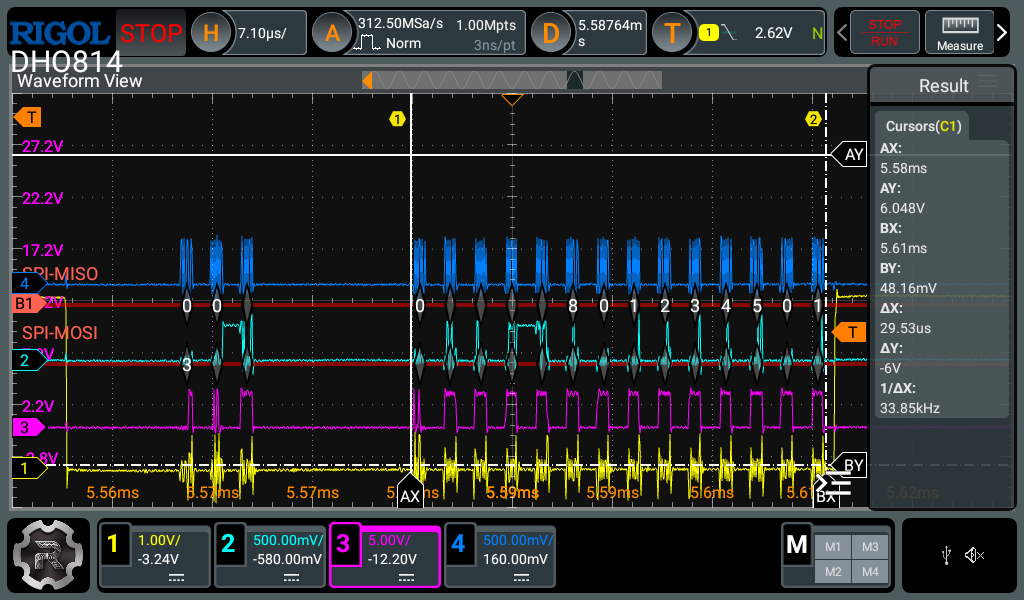Click the STOP/RUN button
The height and width of the screenshot is (600, 1024).
click(884, 33)
